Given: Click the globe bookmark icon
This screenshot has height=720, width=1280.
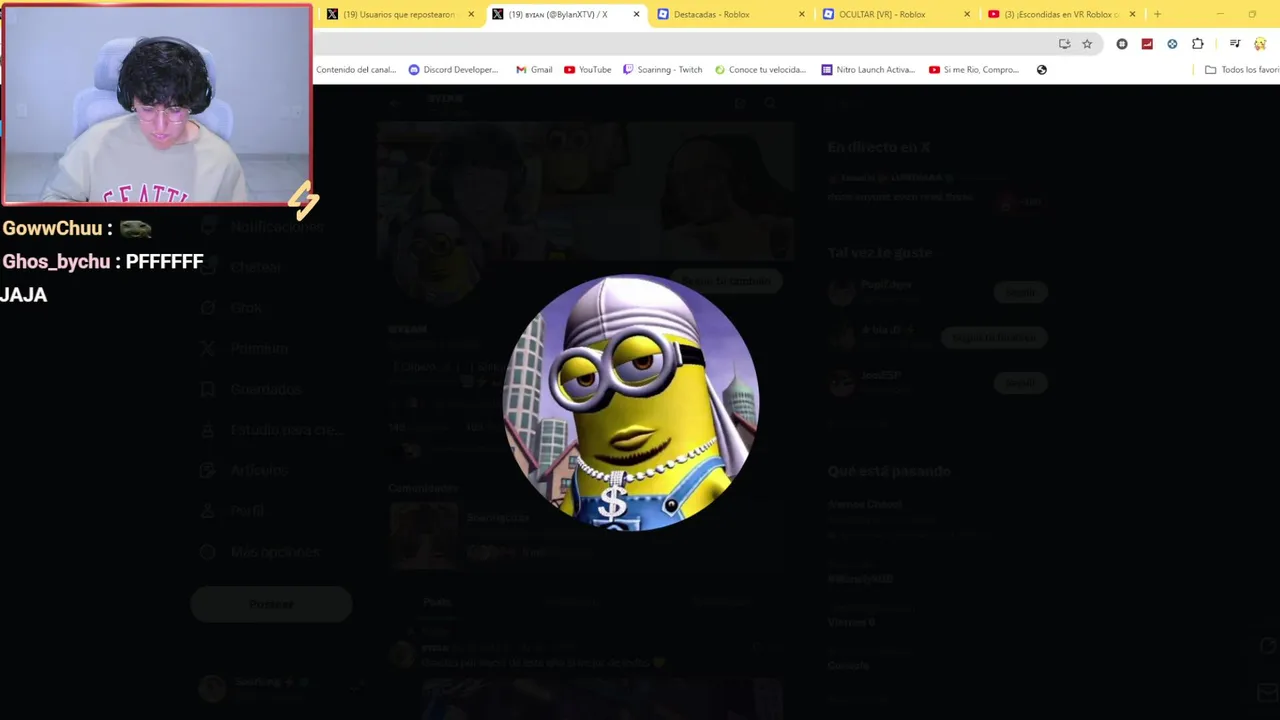Looking at the screenshot, I should coord(1042,70).
